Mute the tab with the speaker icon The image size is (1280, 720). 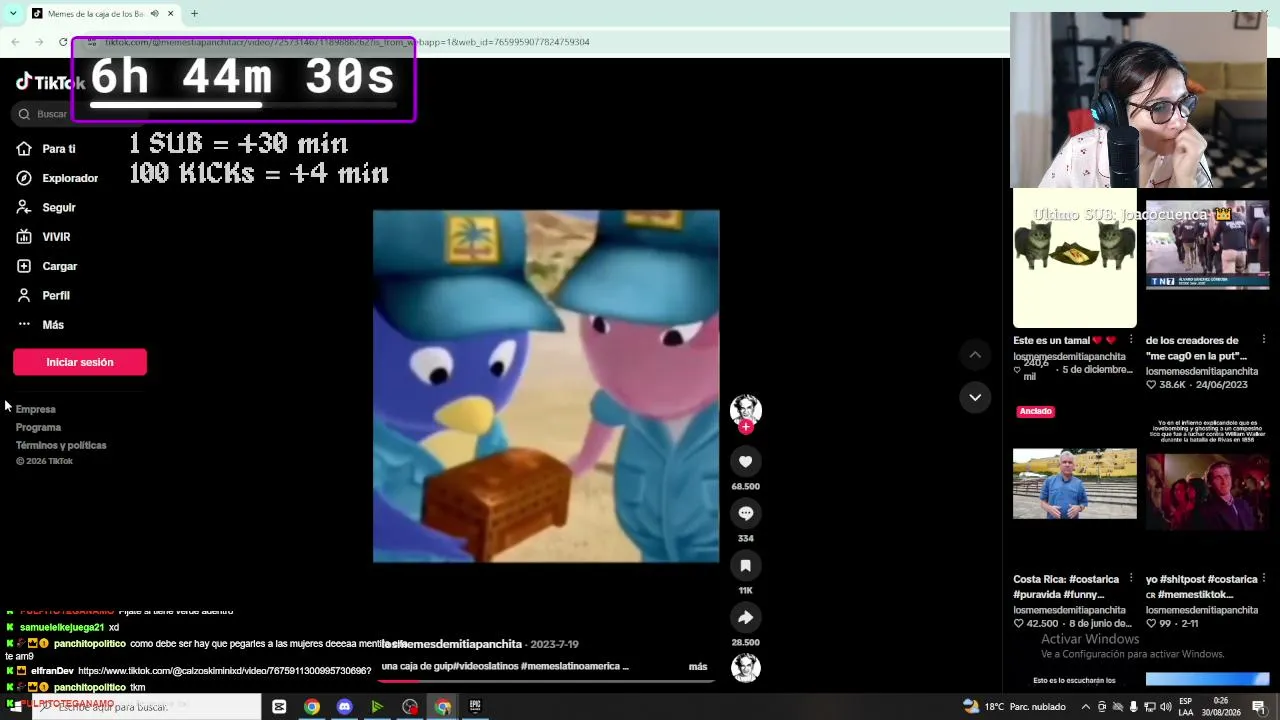pyautogui.click(x=154, y=14)
